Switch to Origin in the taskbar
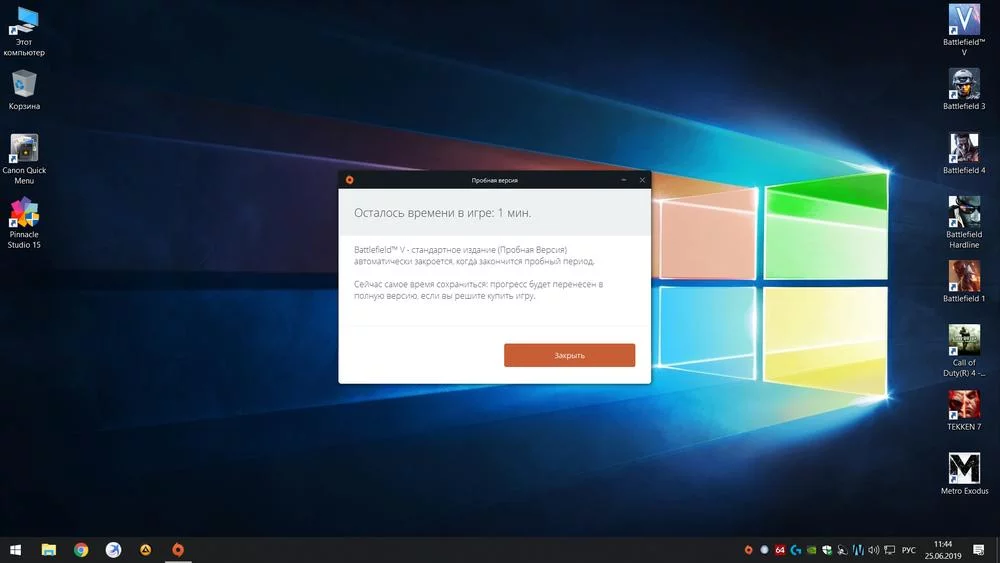The width and height of the screenshot is (1000, 563). (178, 550)
